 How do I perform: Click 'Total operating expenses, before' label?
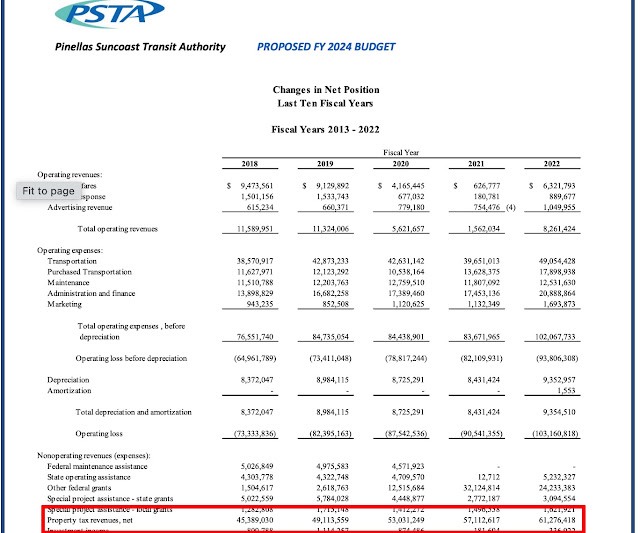(131, 326)
